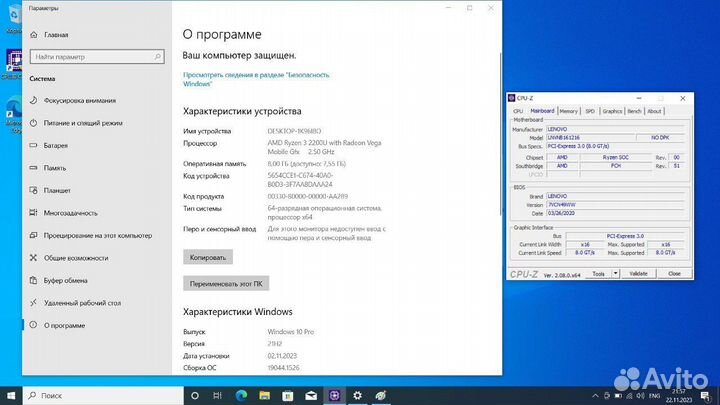
Task: Click 19044.1526 OS build value
Action: coord(283,368)
